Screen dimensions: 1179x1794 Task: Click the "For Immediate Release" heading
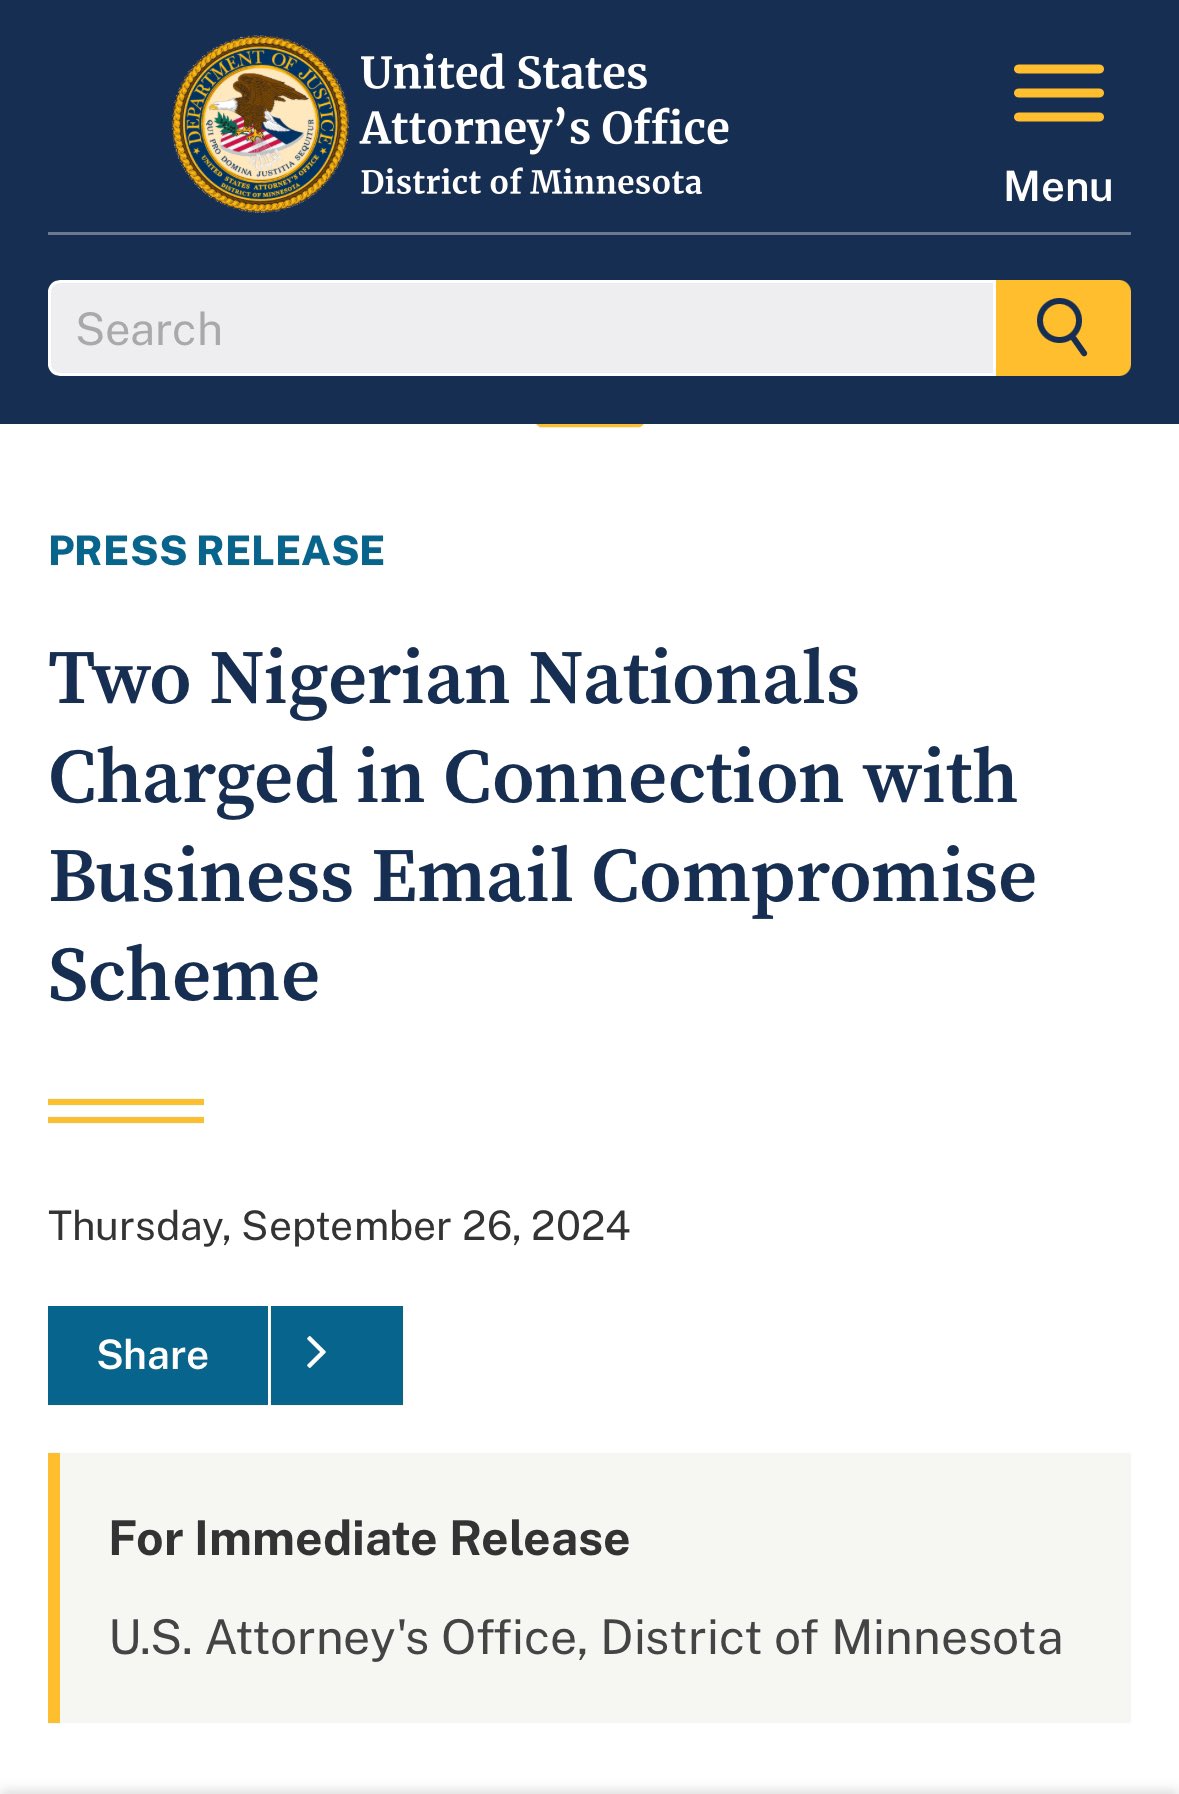(x=369, y=1538)
